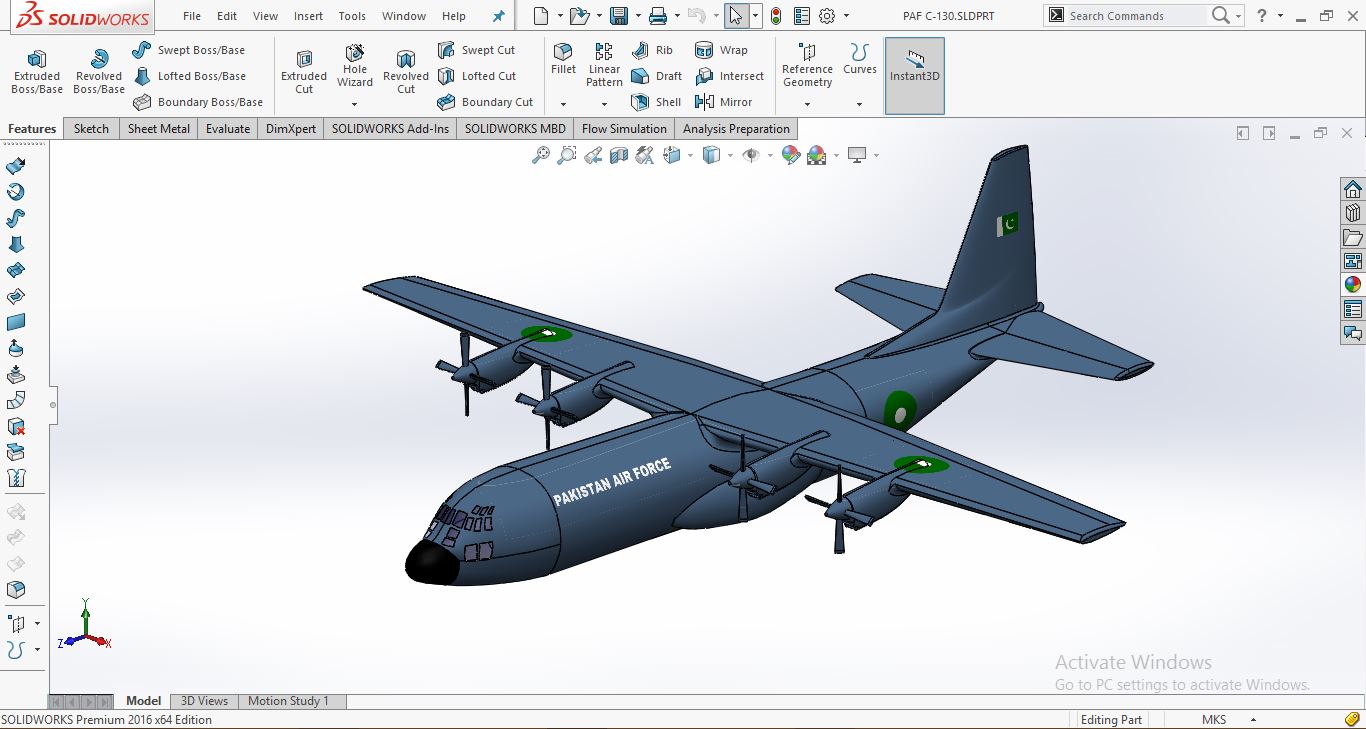
Task: Select the Wrap tool
Action: pyautogui.click(x=720, y=50)
